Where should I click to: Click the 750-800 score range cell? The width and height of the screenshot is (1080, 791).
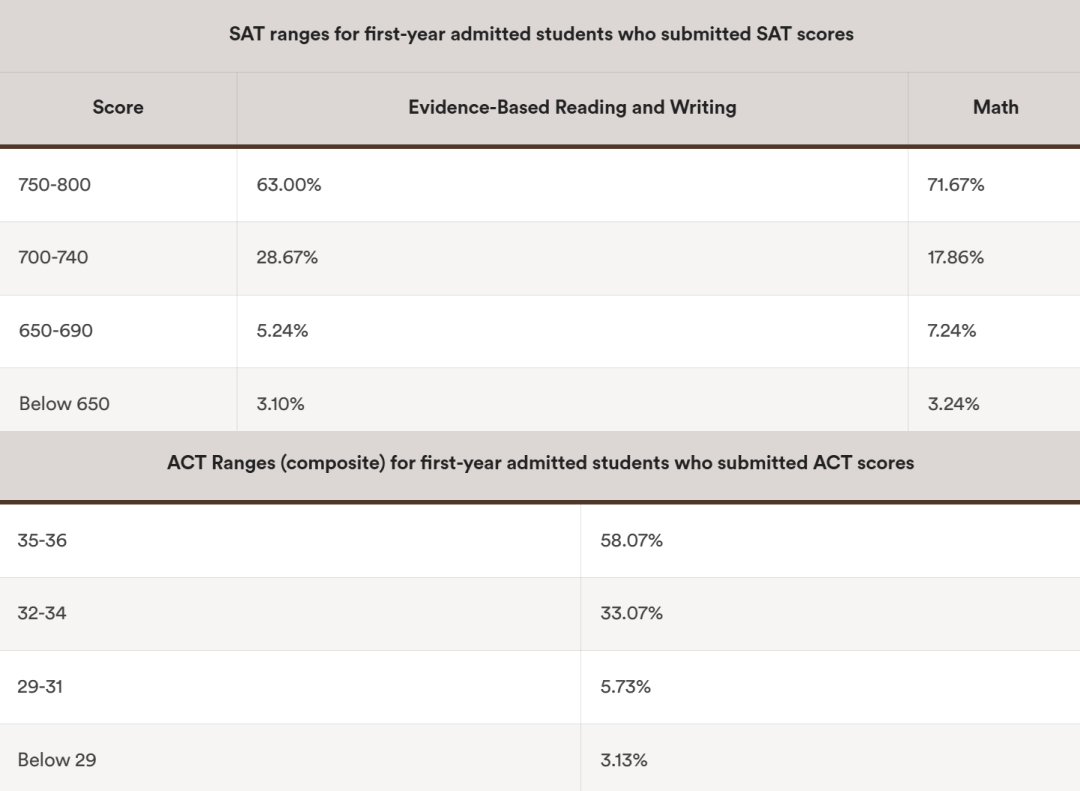coord(55,185)
